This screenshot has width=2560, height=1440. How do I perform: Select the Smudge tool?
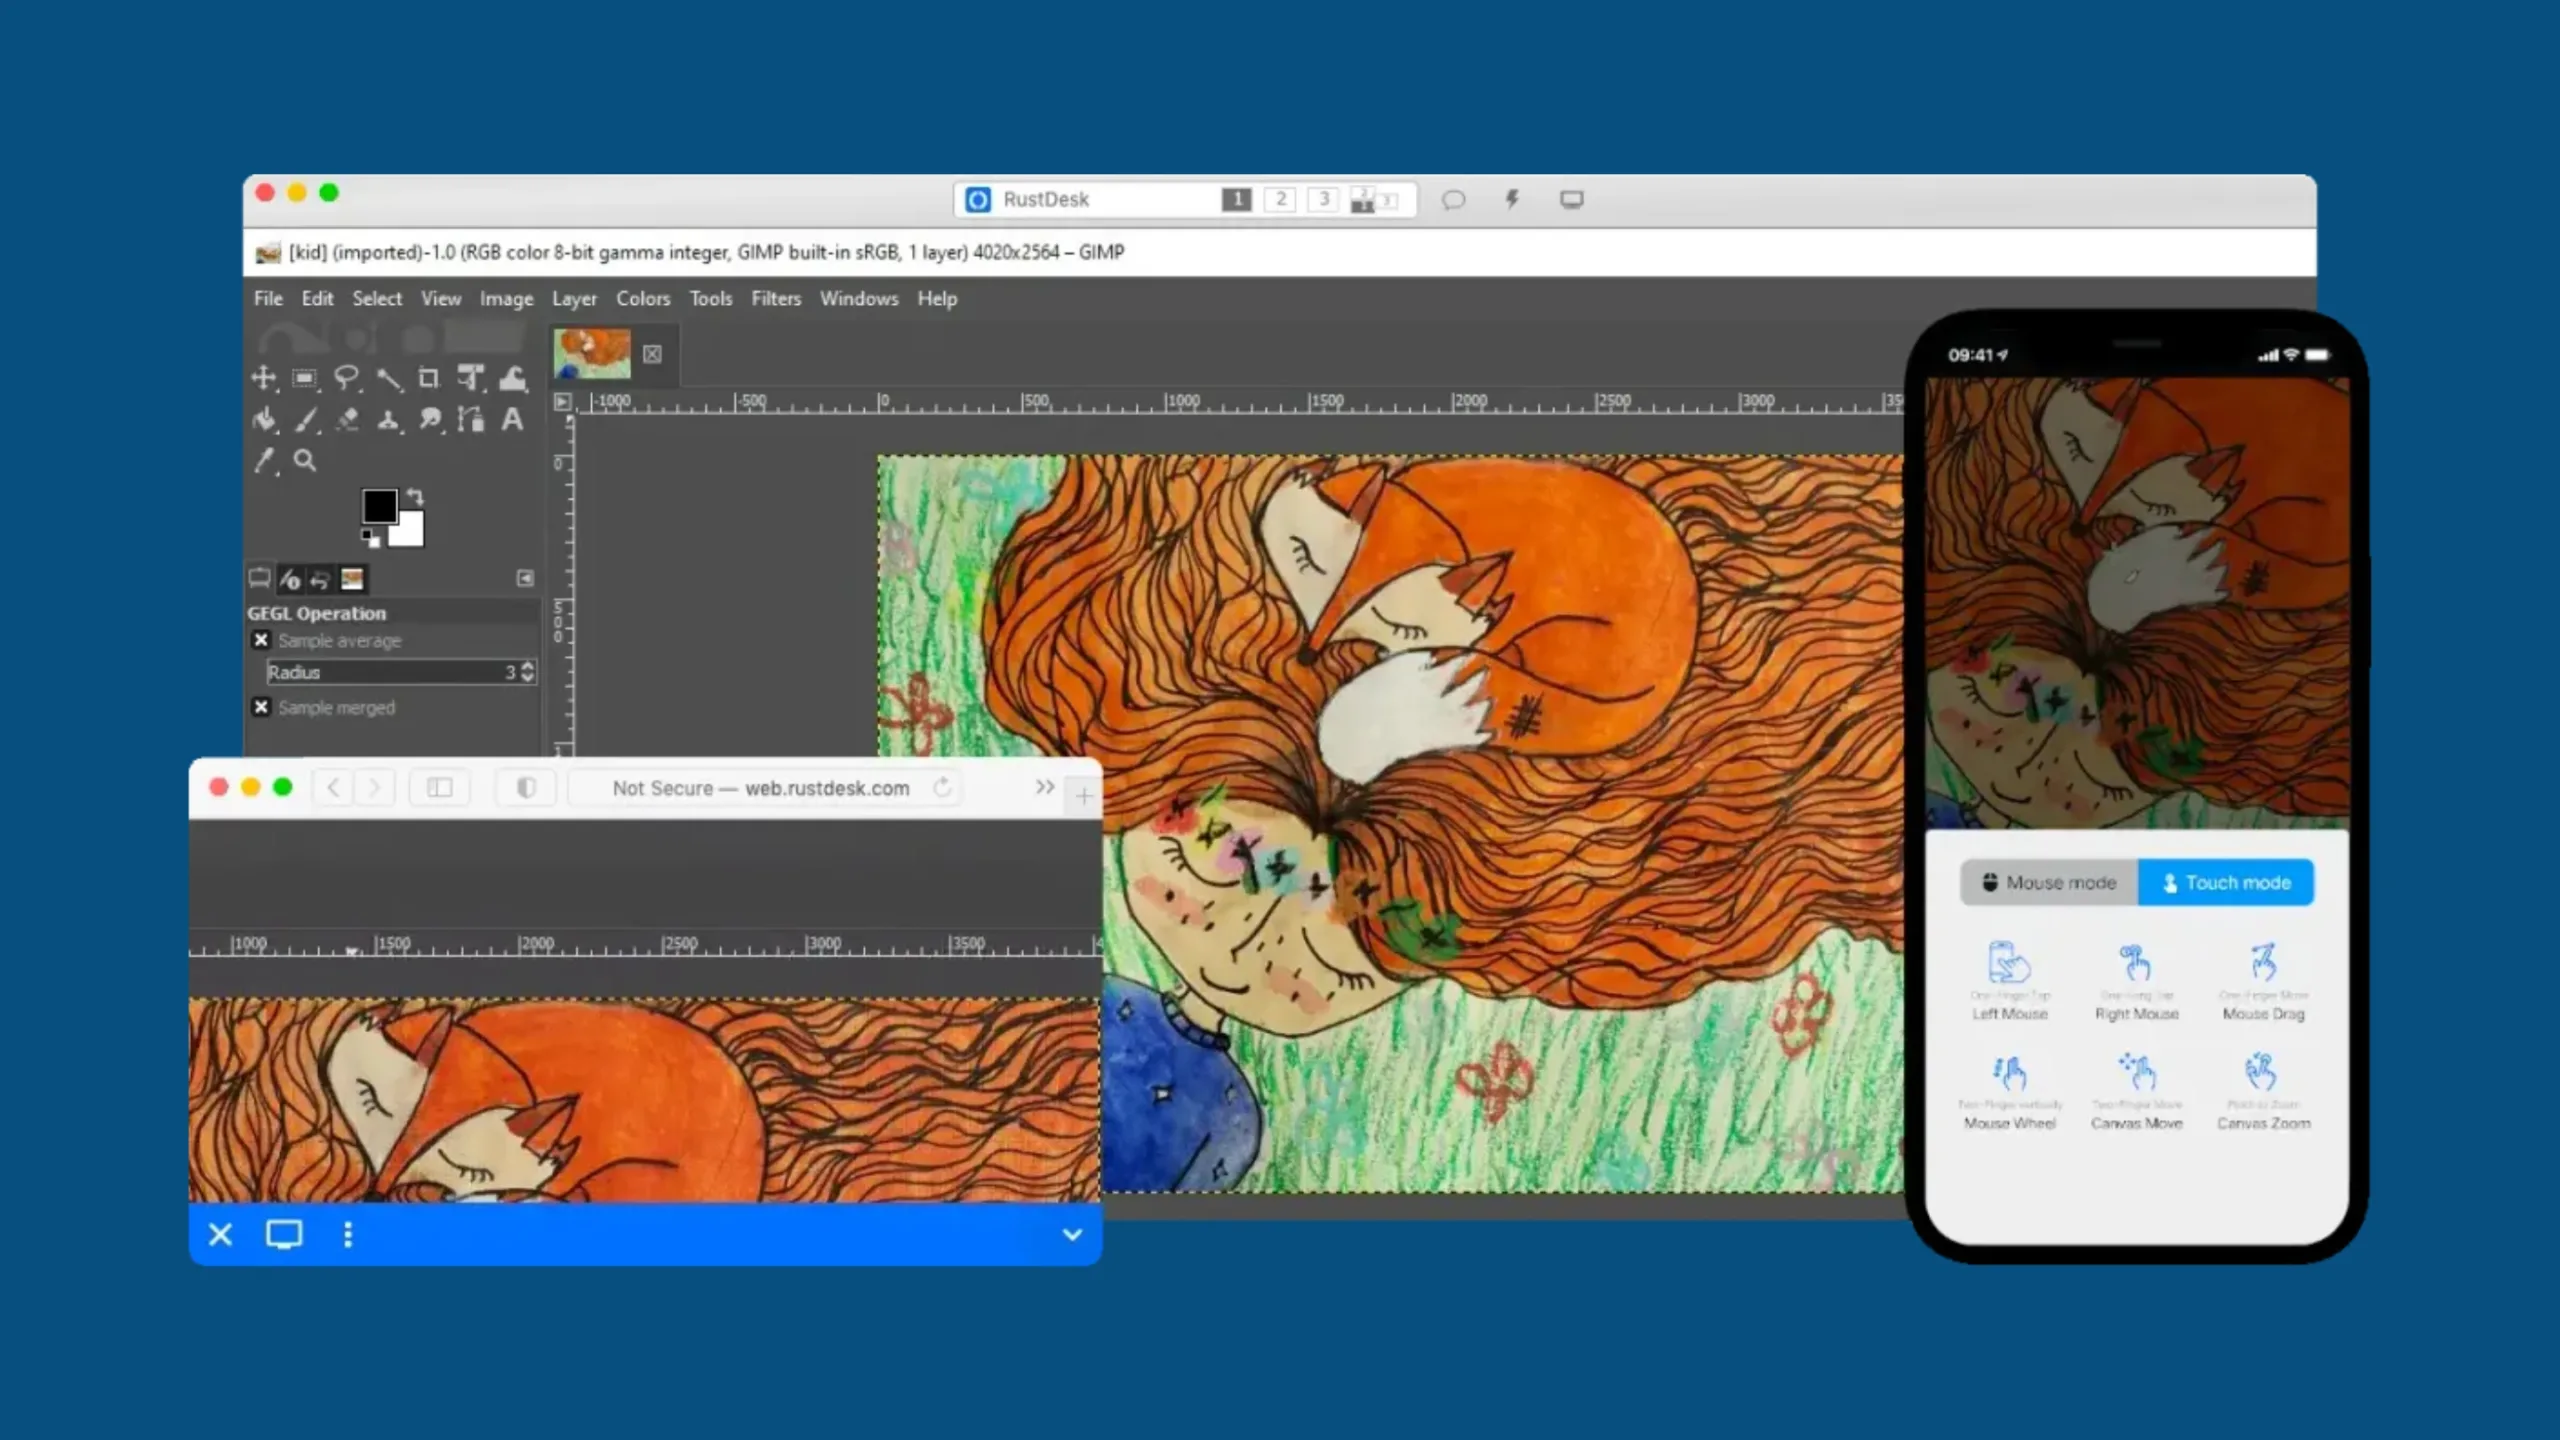(430, 419)
